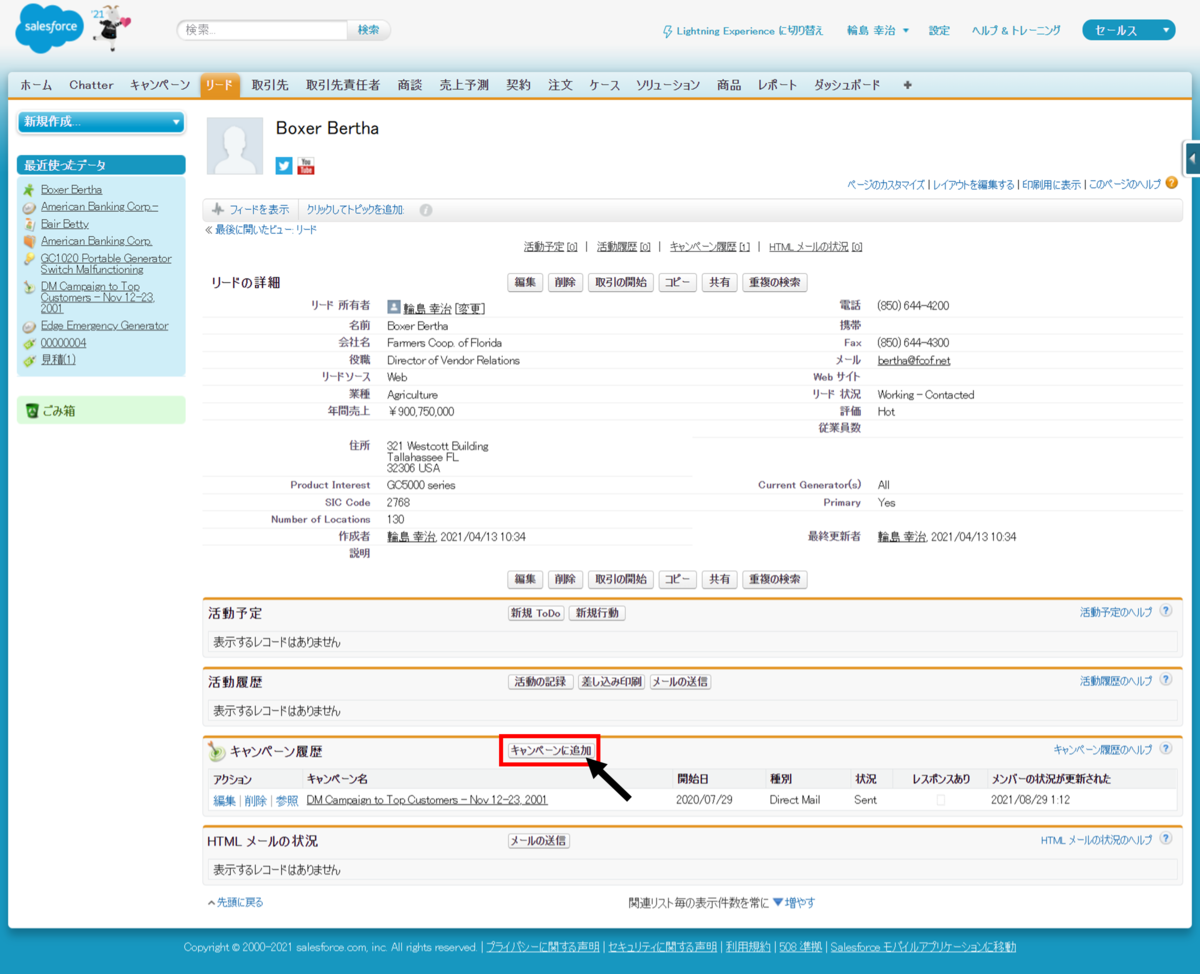Click the icon beside 00000004 recent item
1200x974 pixels.
30,343
